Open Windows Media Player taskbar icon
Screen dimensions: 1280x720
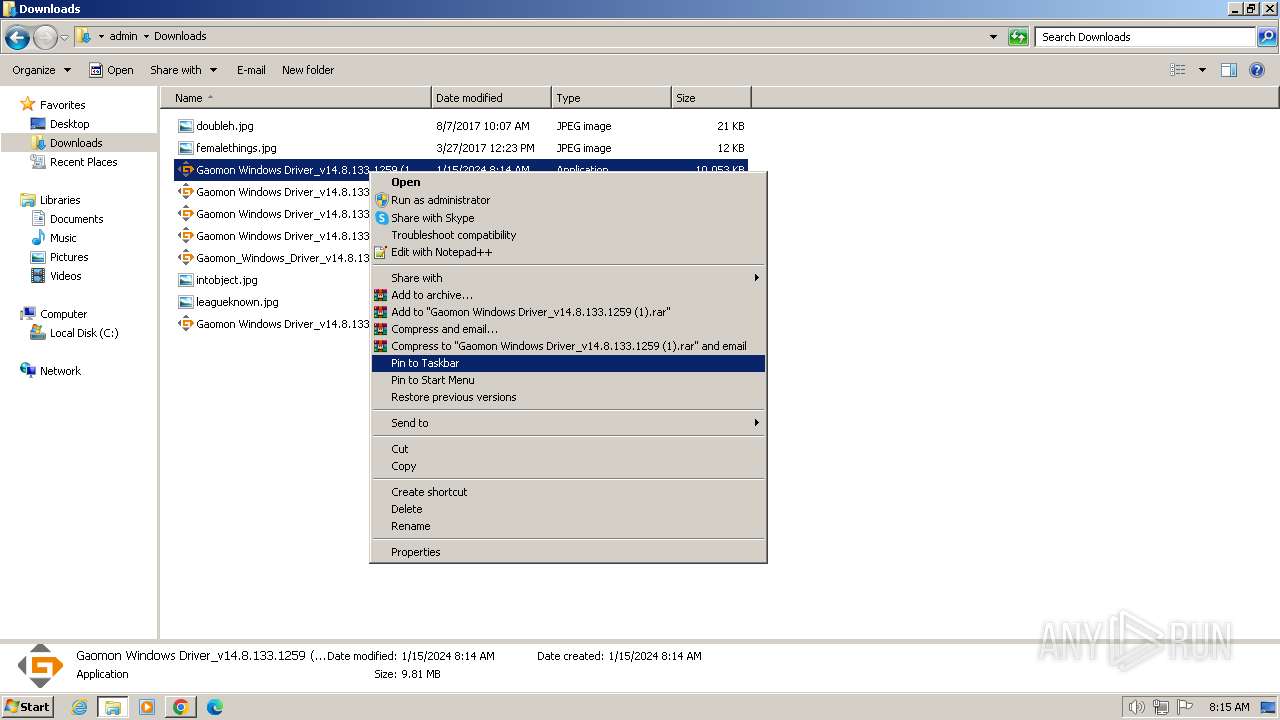[147, 707]
